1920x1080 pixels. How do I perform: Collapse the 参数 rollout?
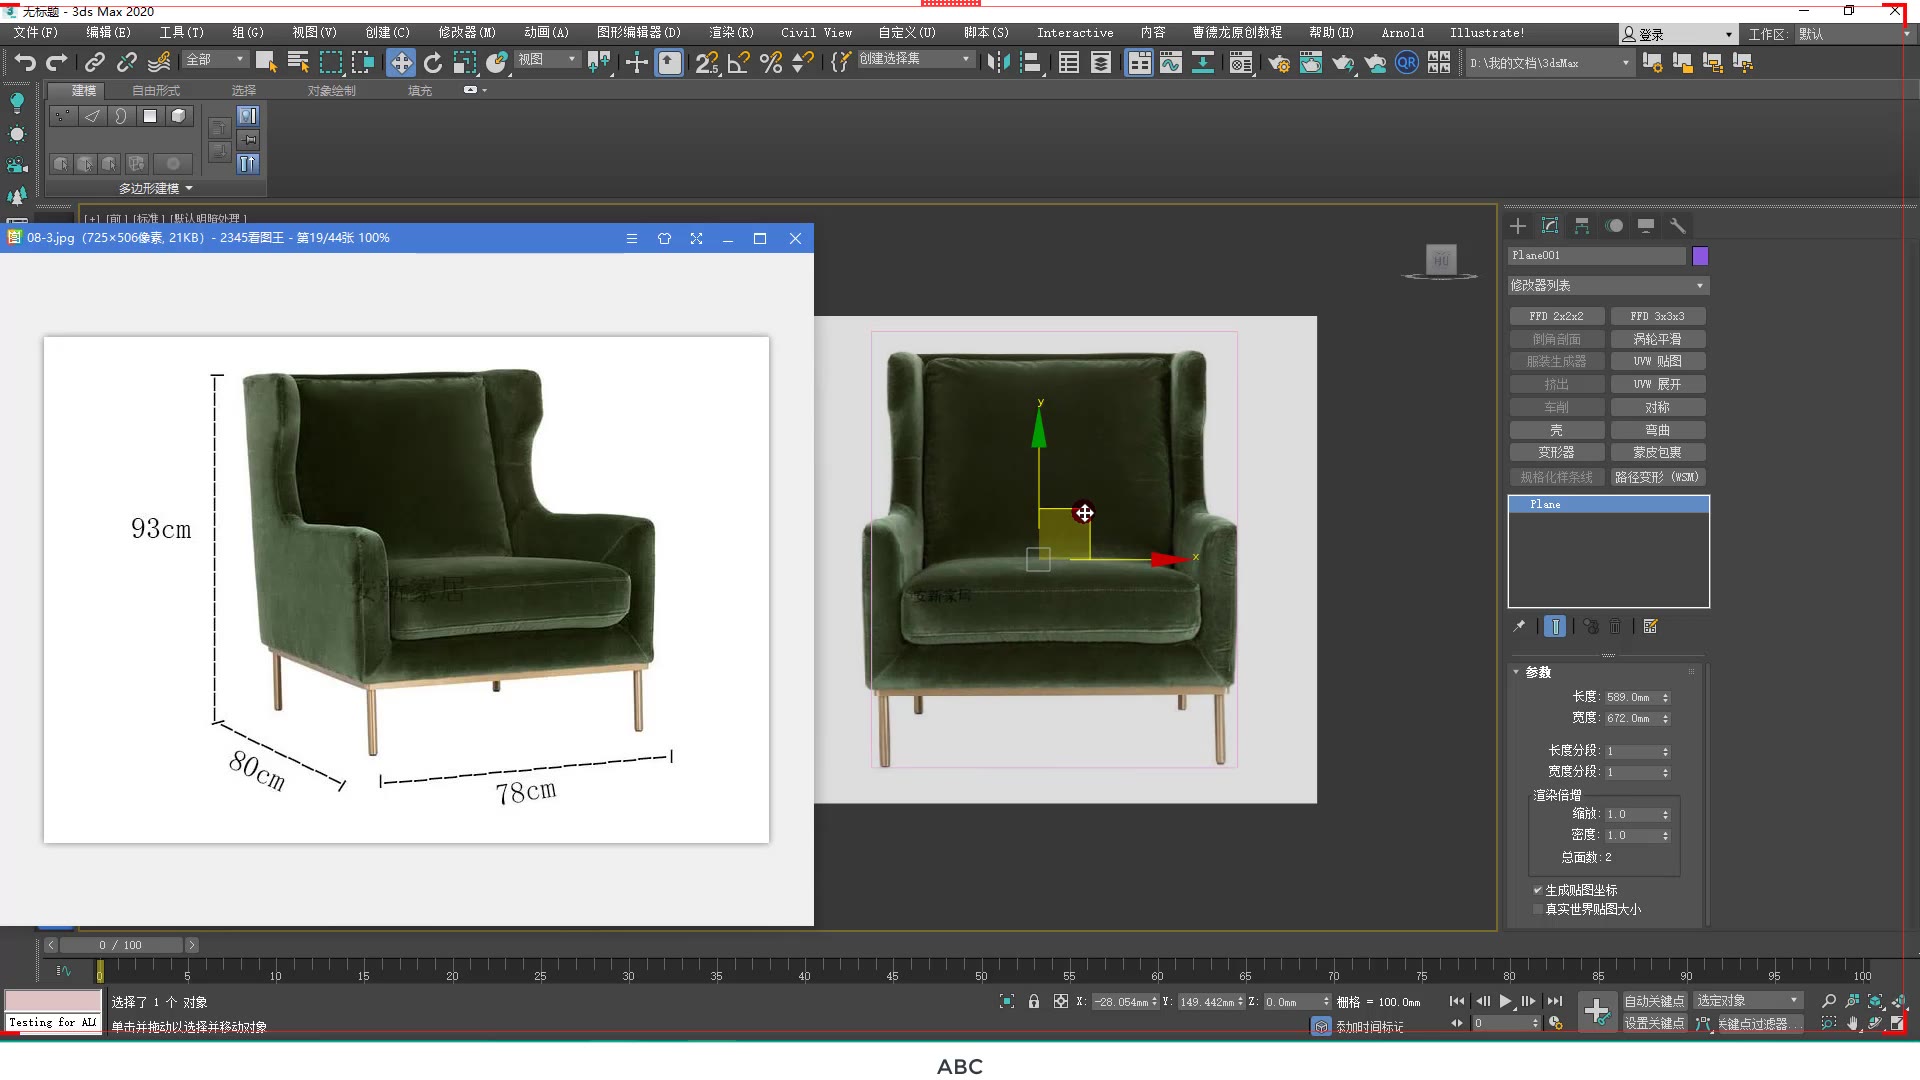pyautogui.click(x=1538, y=672)
